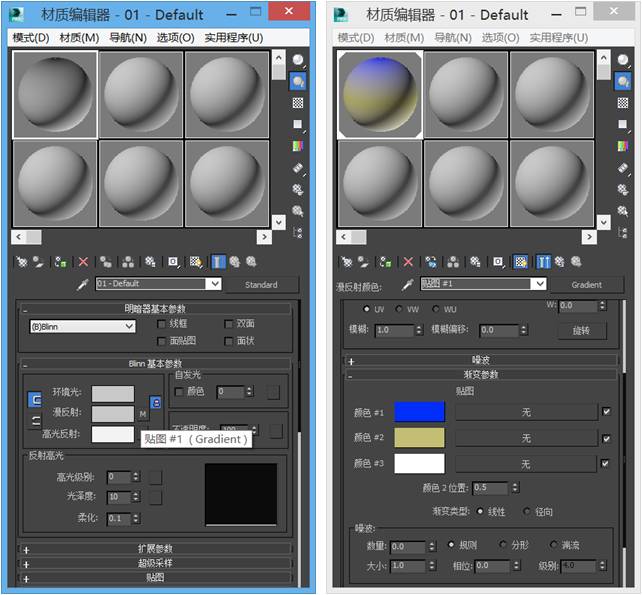Open 实用程序(U) menu in left window

(x=234, y=38)
